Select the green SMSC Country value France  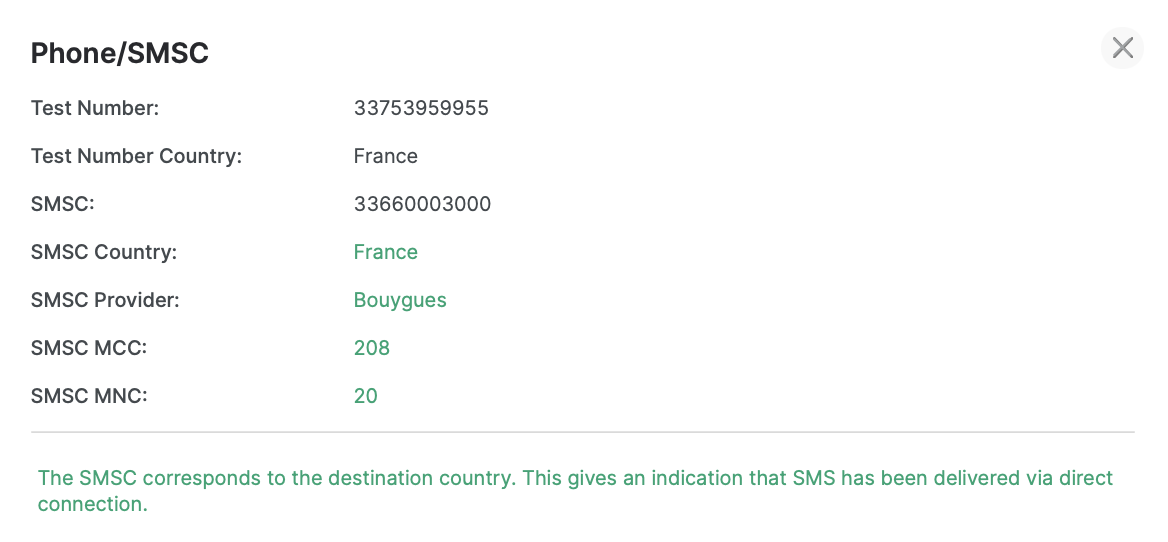coord(385,252)
